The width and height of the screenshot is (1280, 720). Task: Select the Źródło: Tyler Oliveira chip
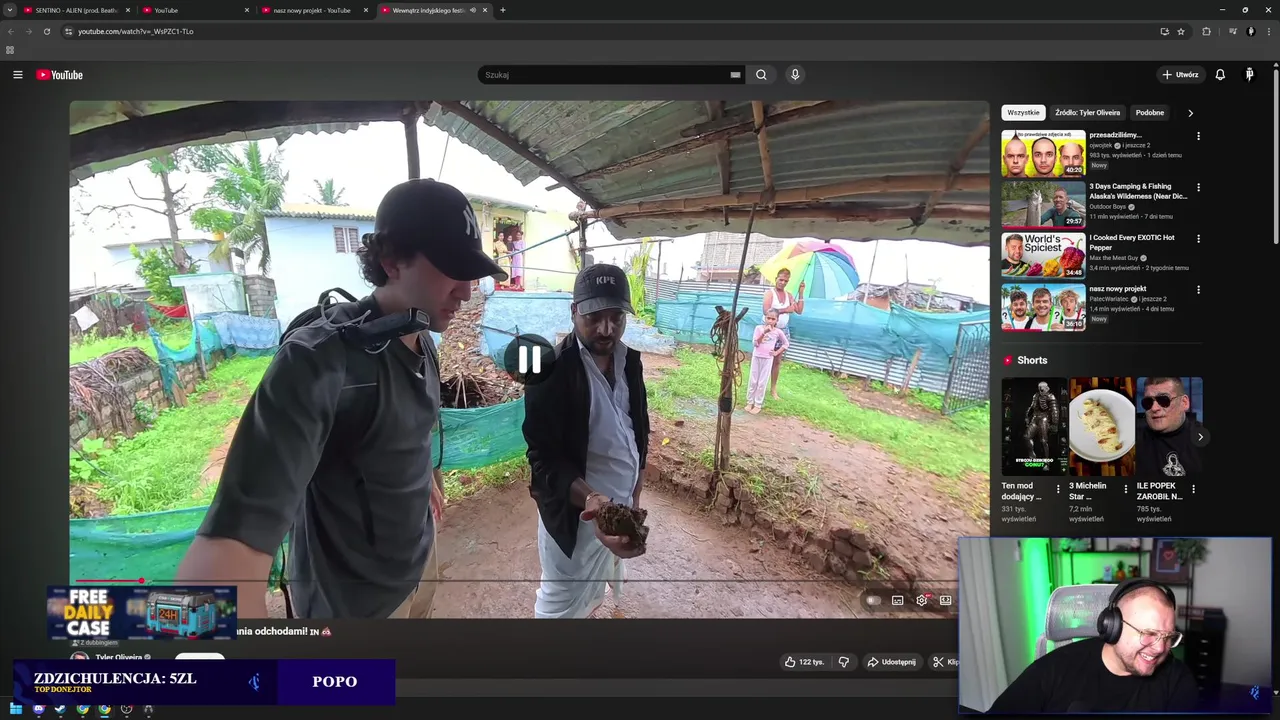point(1088,113)
